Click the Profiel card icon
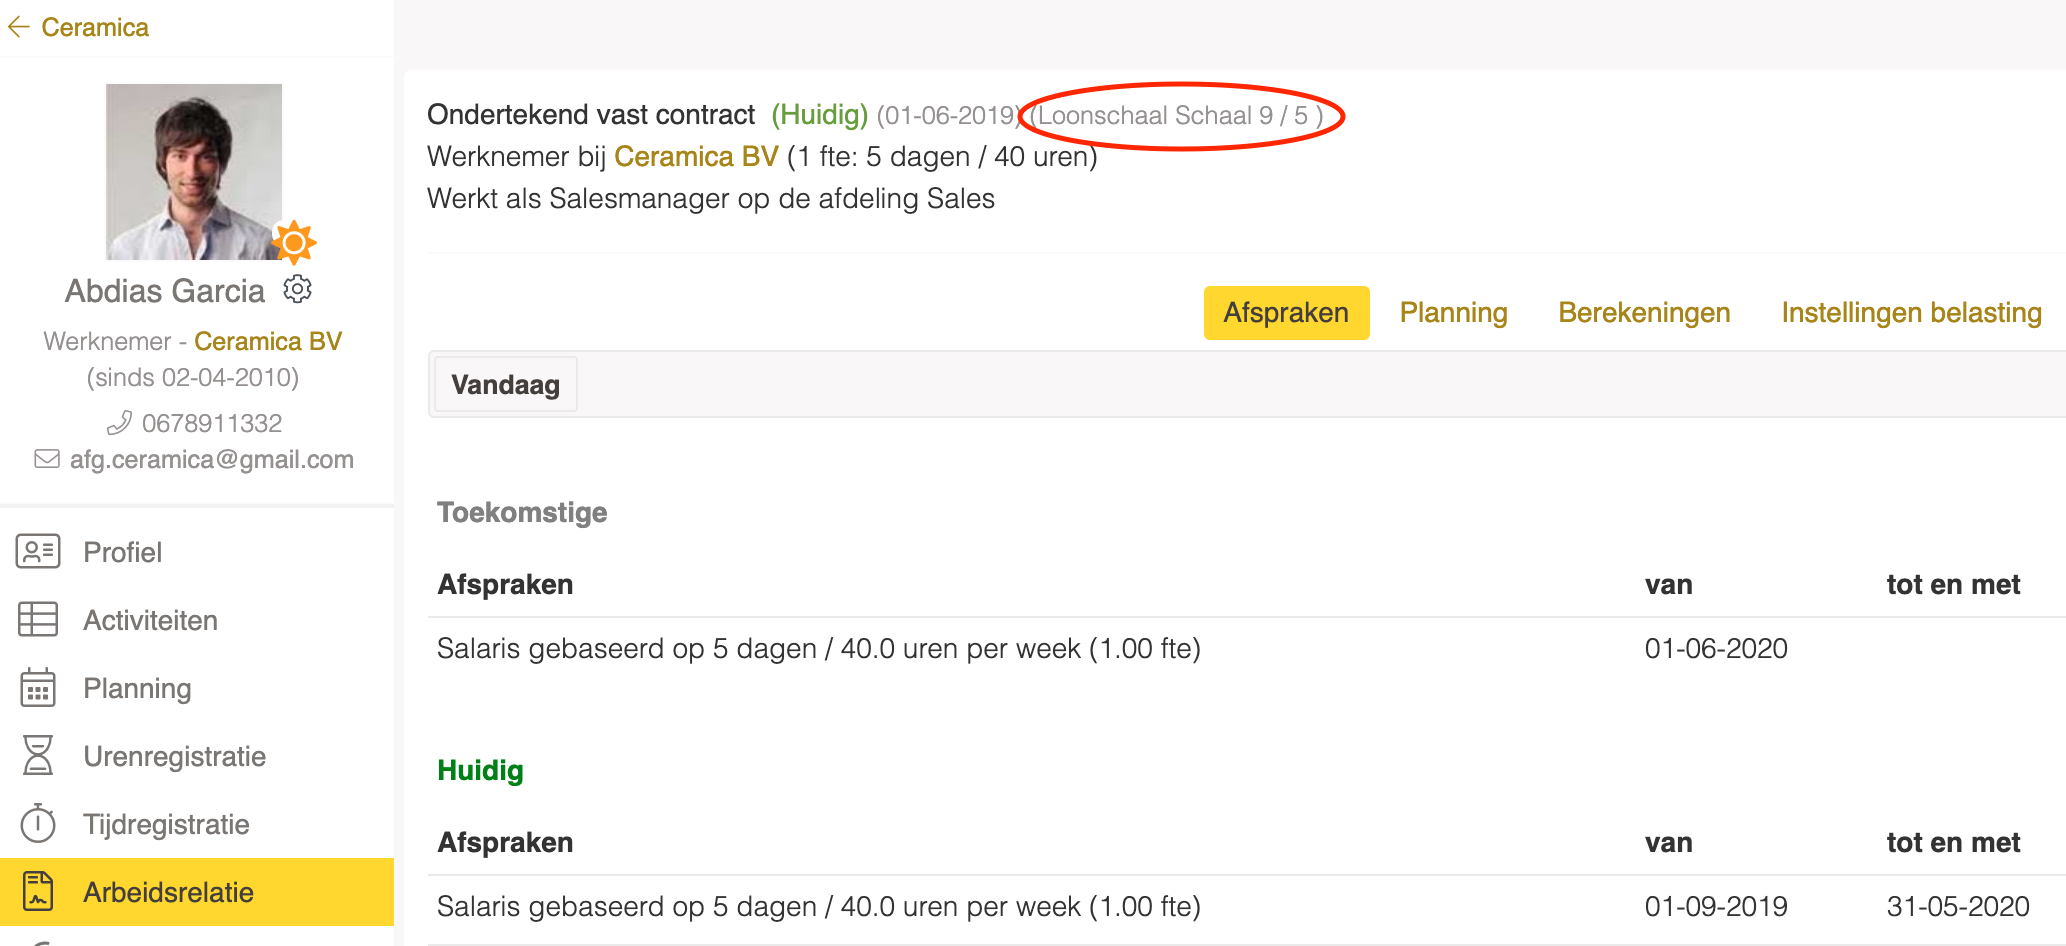The image size is (2066, 946). (38, 552)
